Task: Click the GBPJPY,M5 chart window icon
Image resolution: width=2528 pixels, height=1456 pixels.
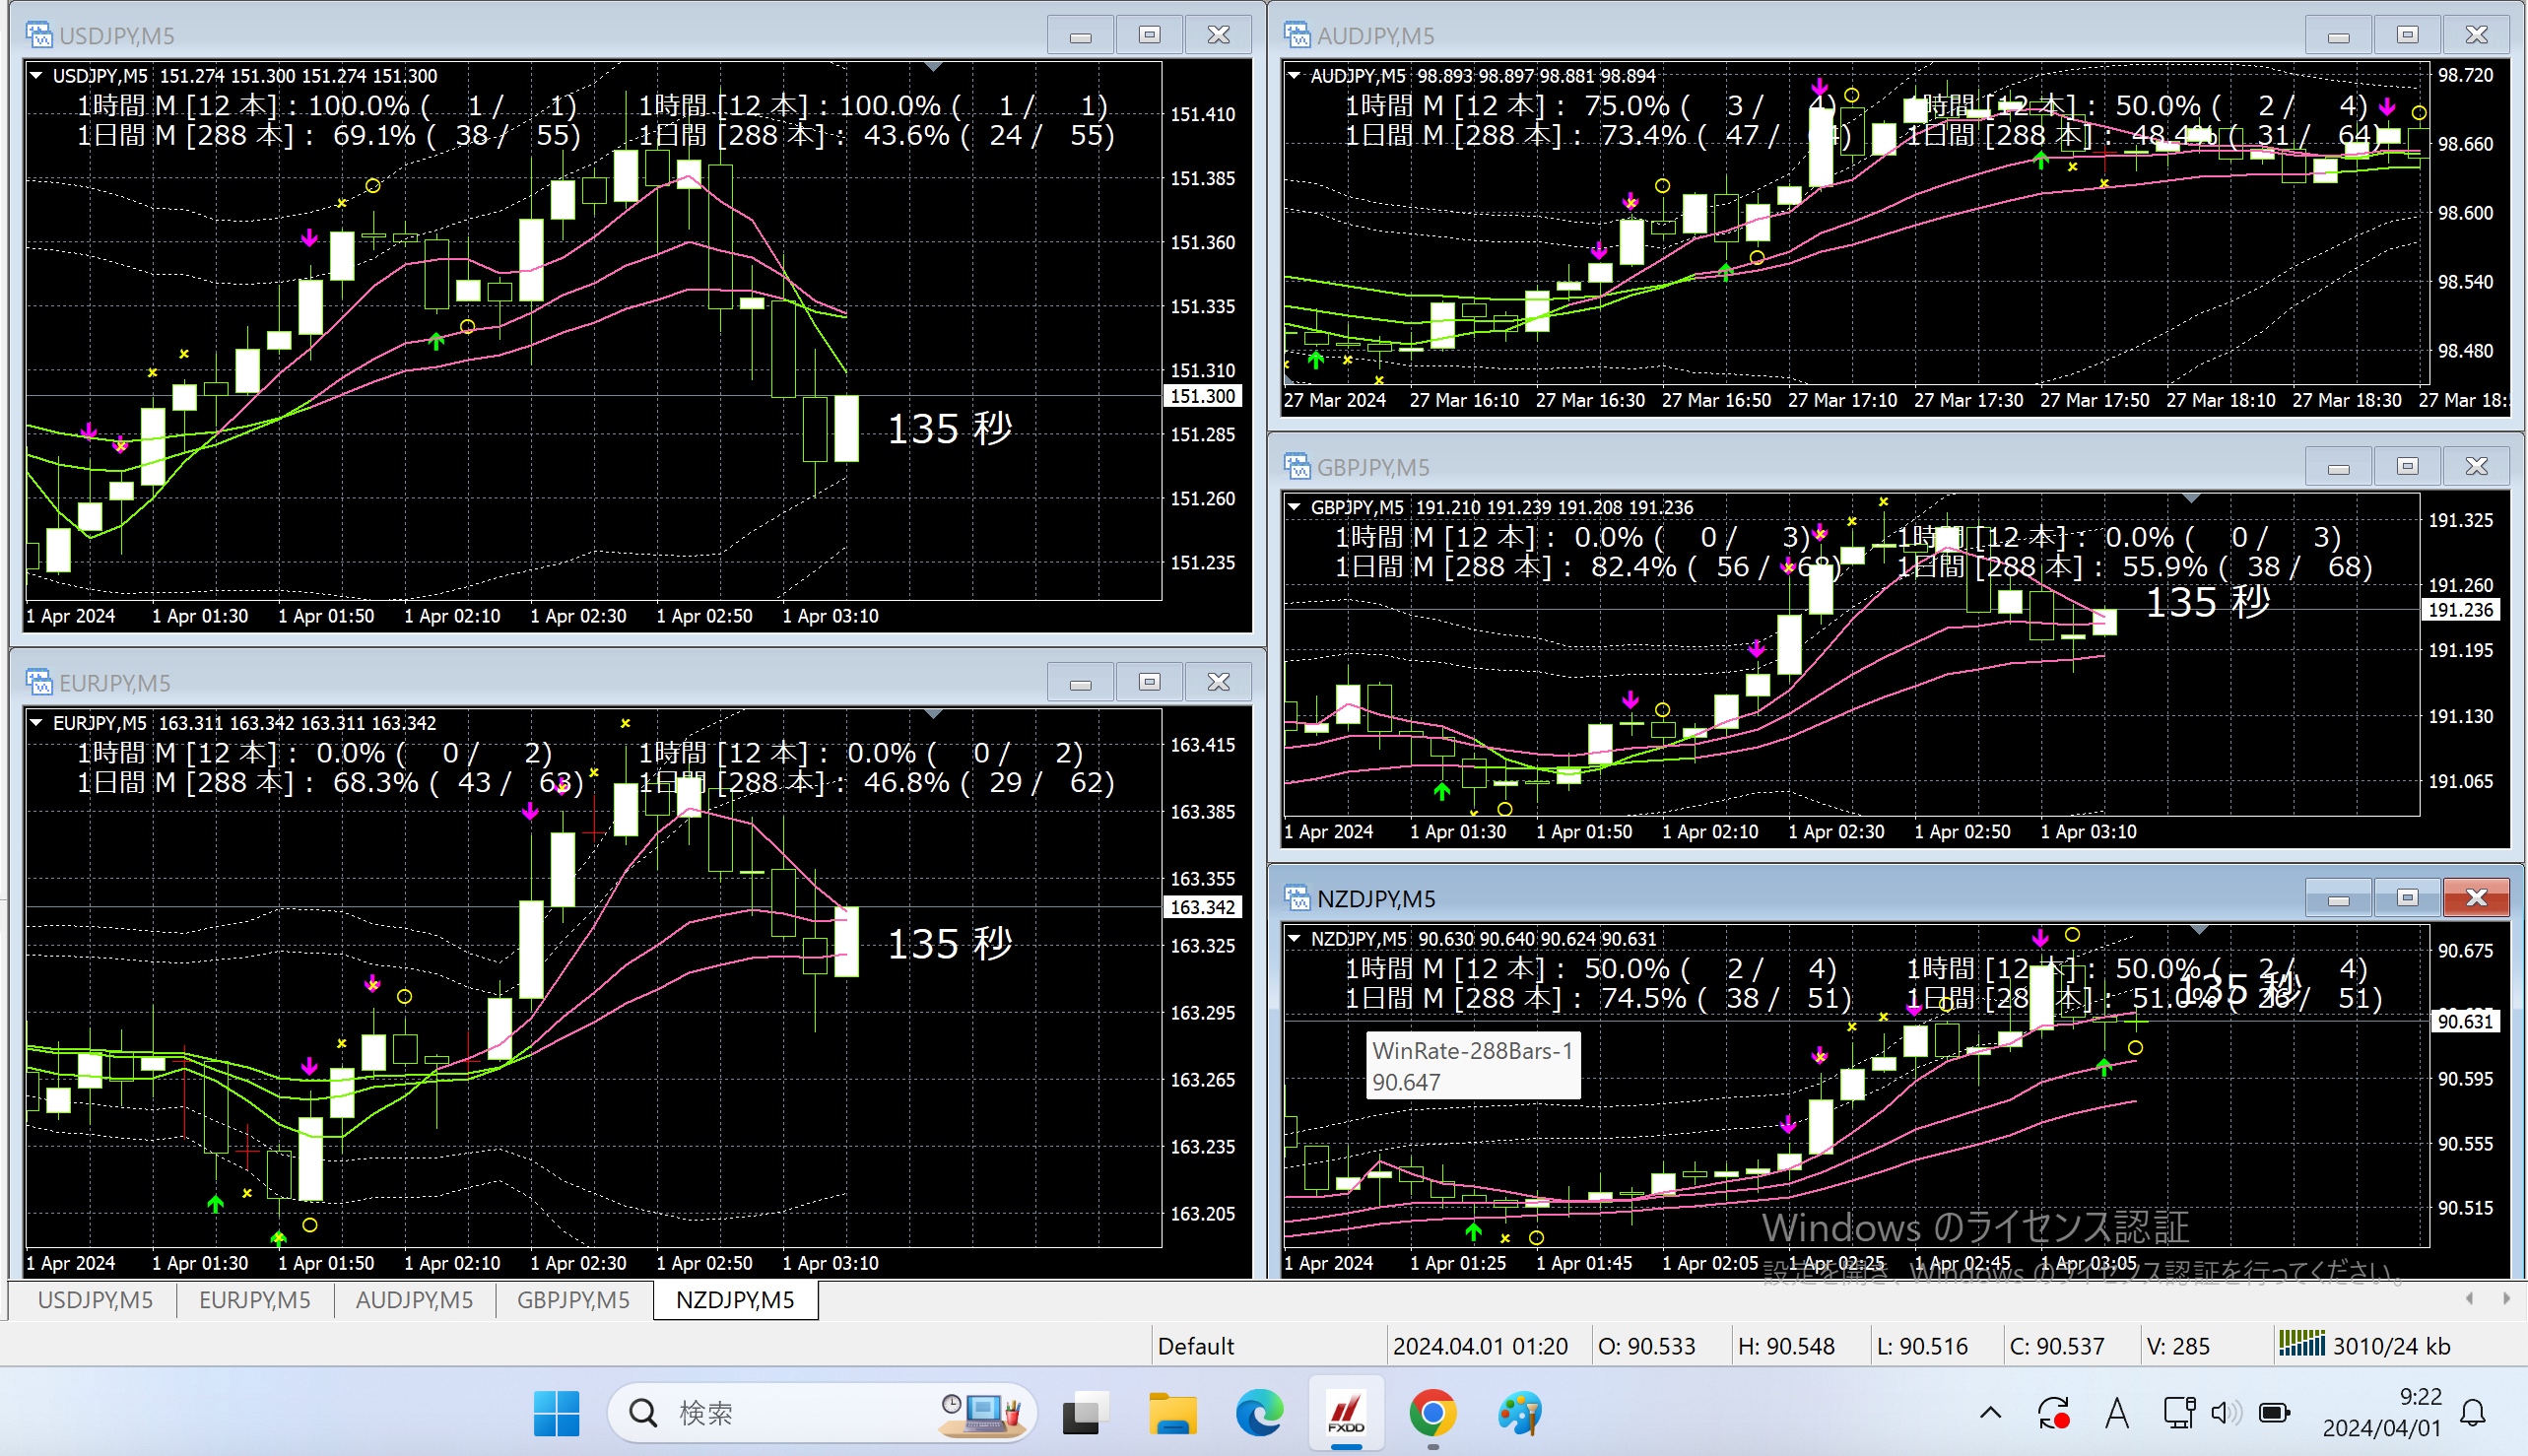Action: [1297, 466]
